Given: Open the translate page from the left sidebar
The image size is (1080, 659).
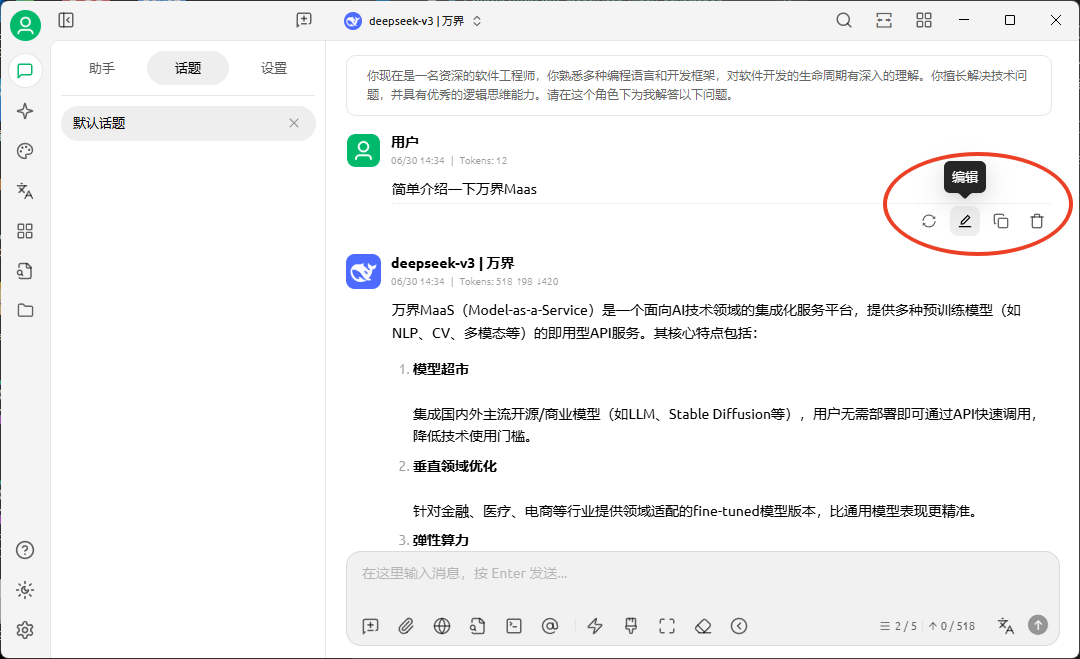Looking at the screenshot, I should click(x=25, y=191).
